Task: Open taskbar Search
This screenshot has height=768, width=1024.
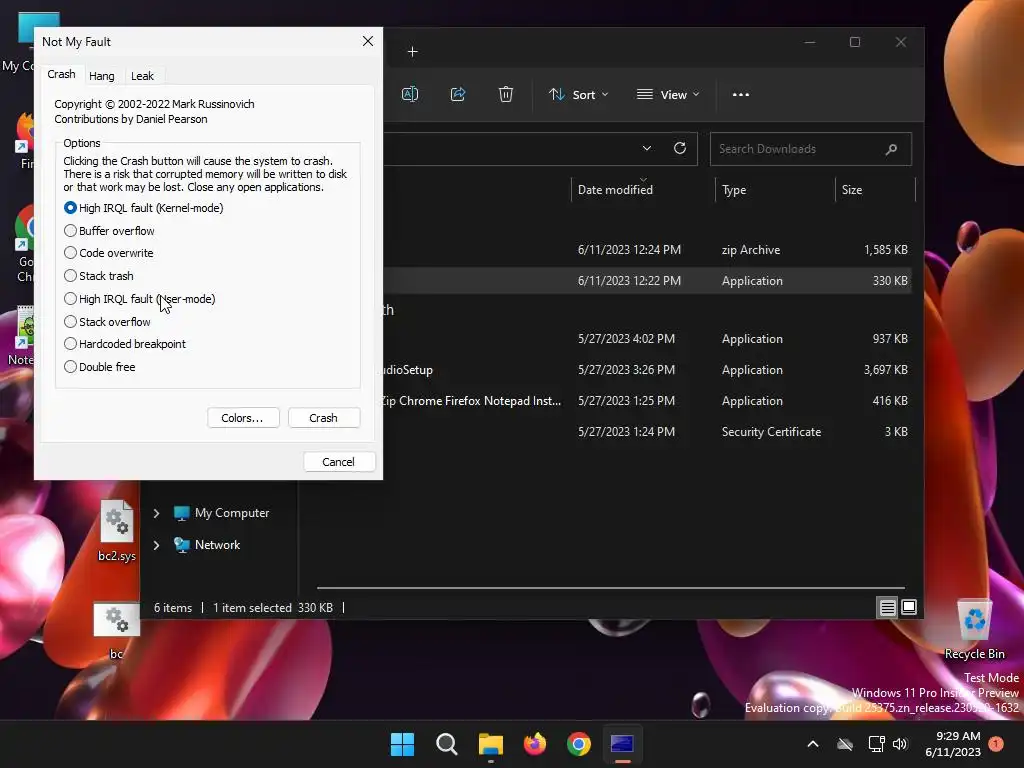Action: point(447,744)
